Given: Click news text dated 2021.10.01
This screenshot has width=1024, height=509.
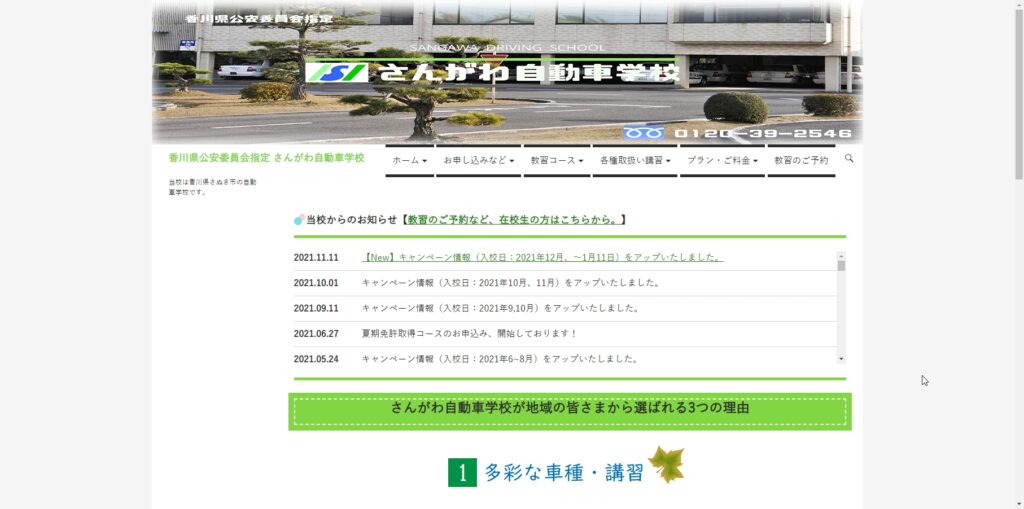Looking at the screenshot, I should tap(512, 283).
